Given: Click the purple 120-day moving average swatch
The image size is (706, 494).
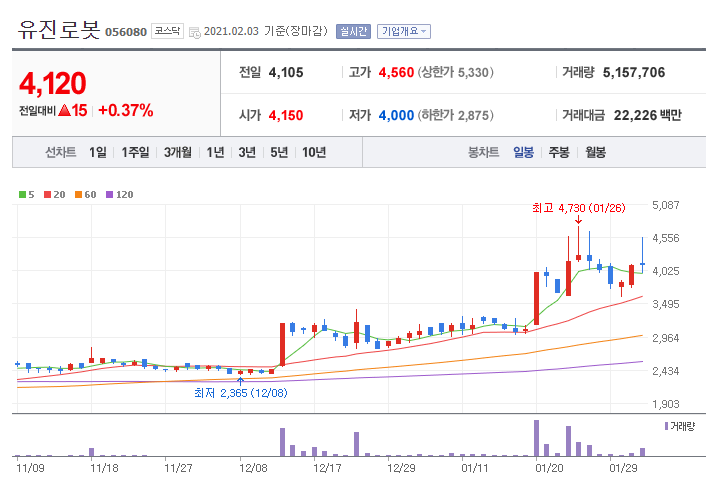Looking at the screenshot, I should (x=109, y=195).
